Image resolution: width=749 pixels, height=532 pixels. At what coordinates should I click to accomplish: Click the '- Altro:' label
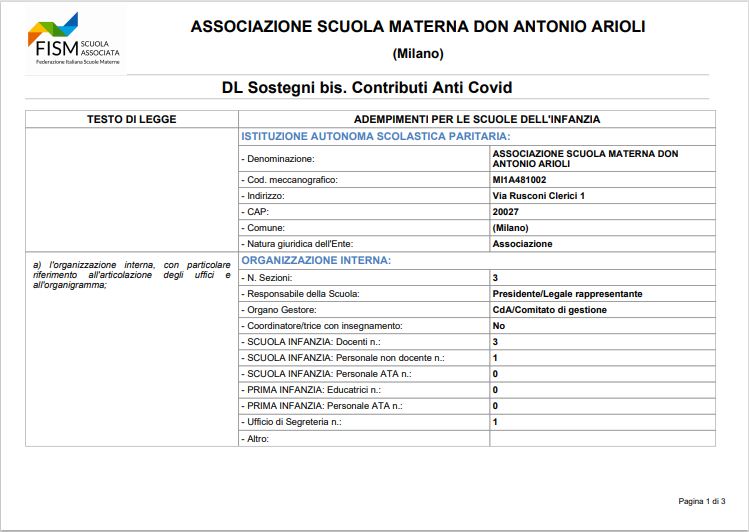click(255, 439)
